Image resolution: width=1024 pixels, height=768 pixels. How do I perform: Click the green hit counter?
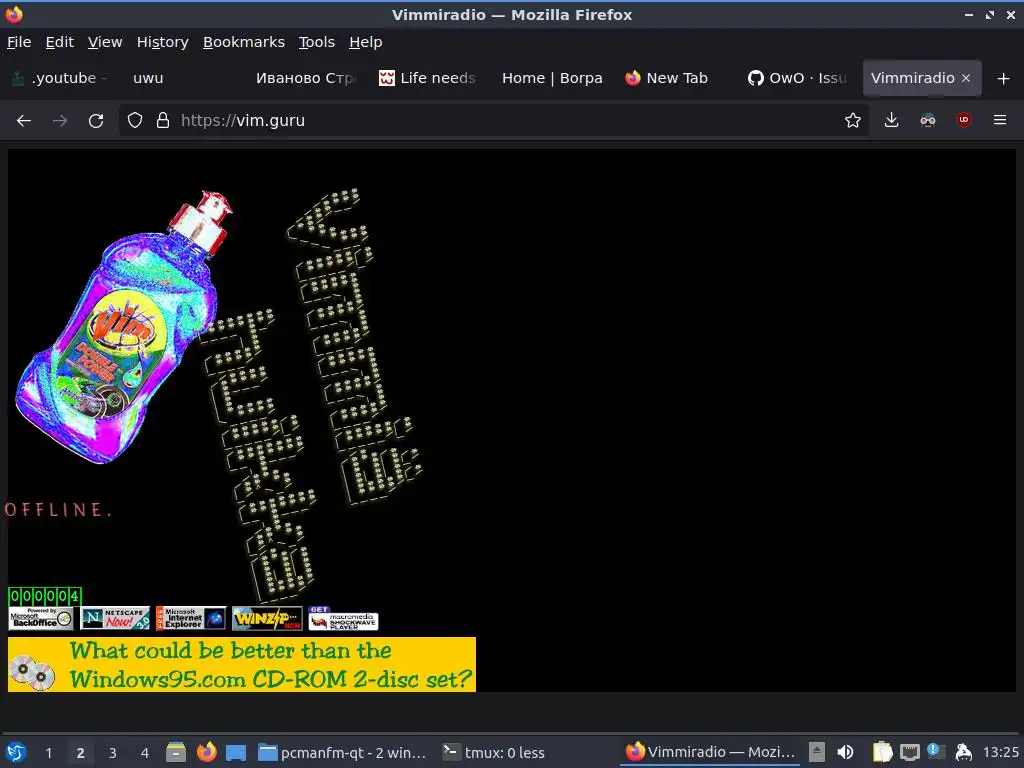point(44,596)
